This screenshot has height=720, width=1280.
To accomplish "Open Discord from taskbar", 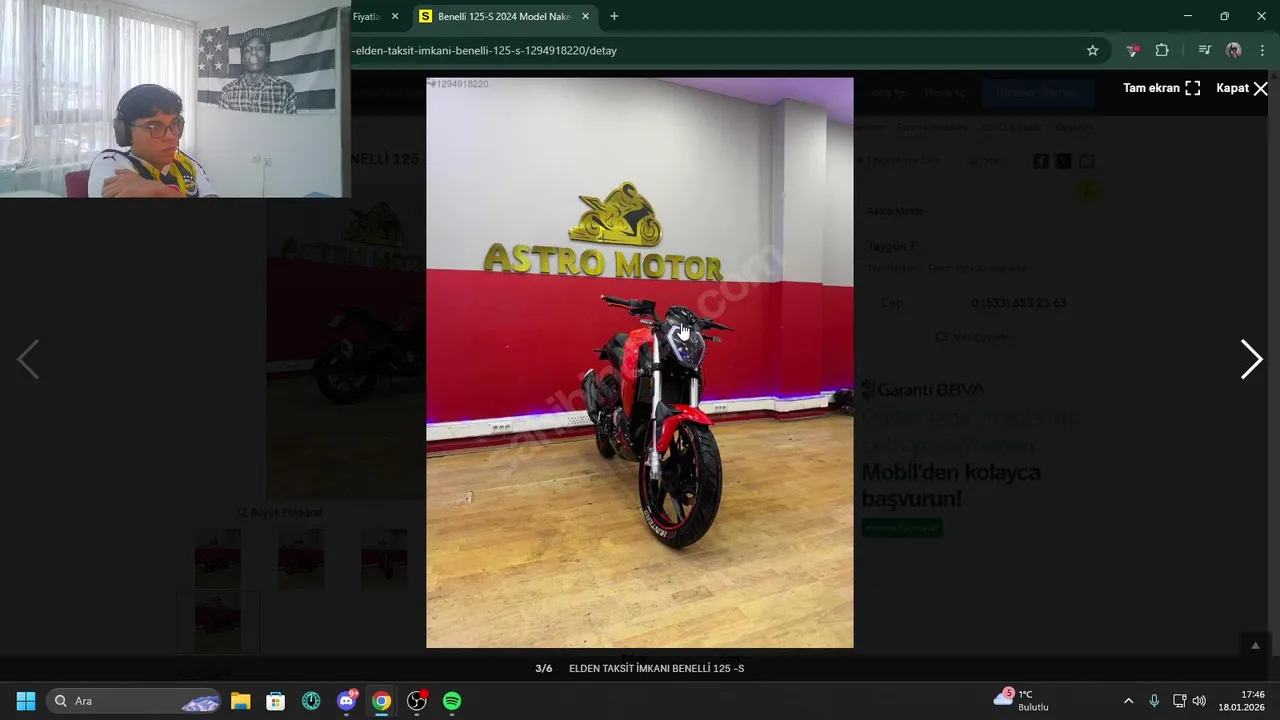I will [347, 701].
